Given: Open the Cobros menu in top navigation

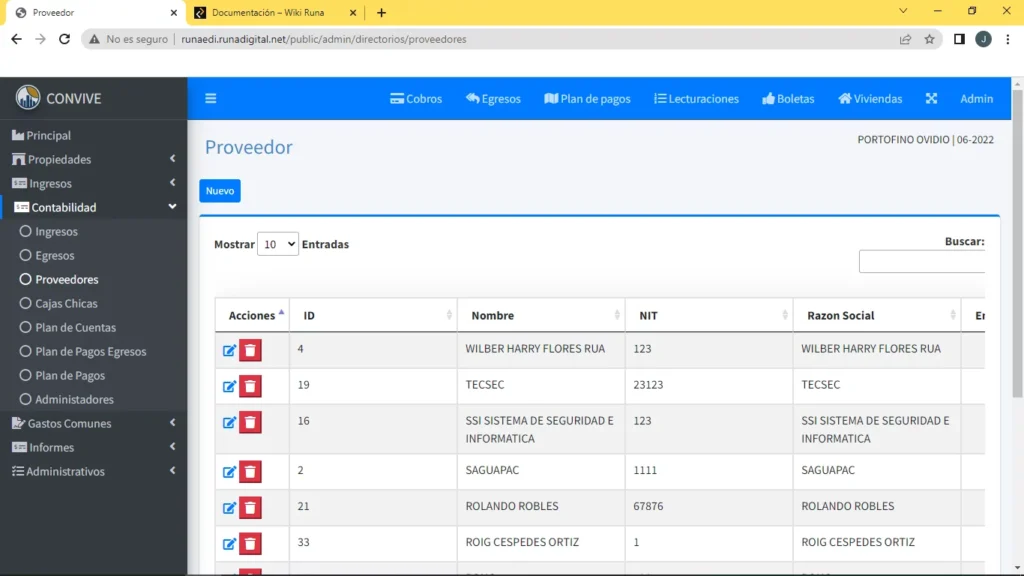Looking at the screenshot, I should pyautogui.click(x=416, y=99).
